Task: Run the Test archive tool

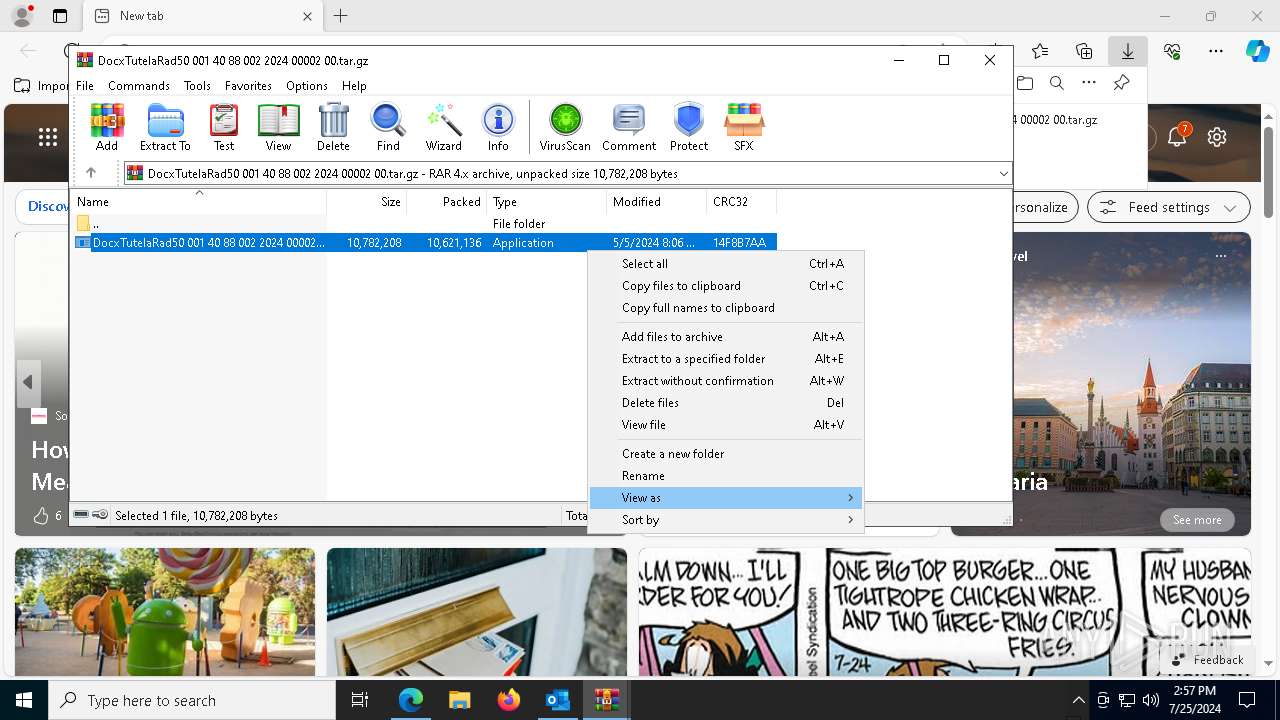Action: [224, 127]
